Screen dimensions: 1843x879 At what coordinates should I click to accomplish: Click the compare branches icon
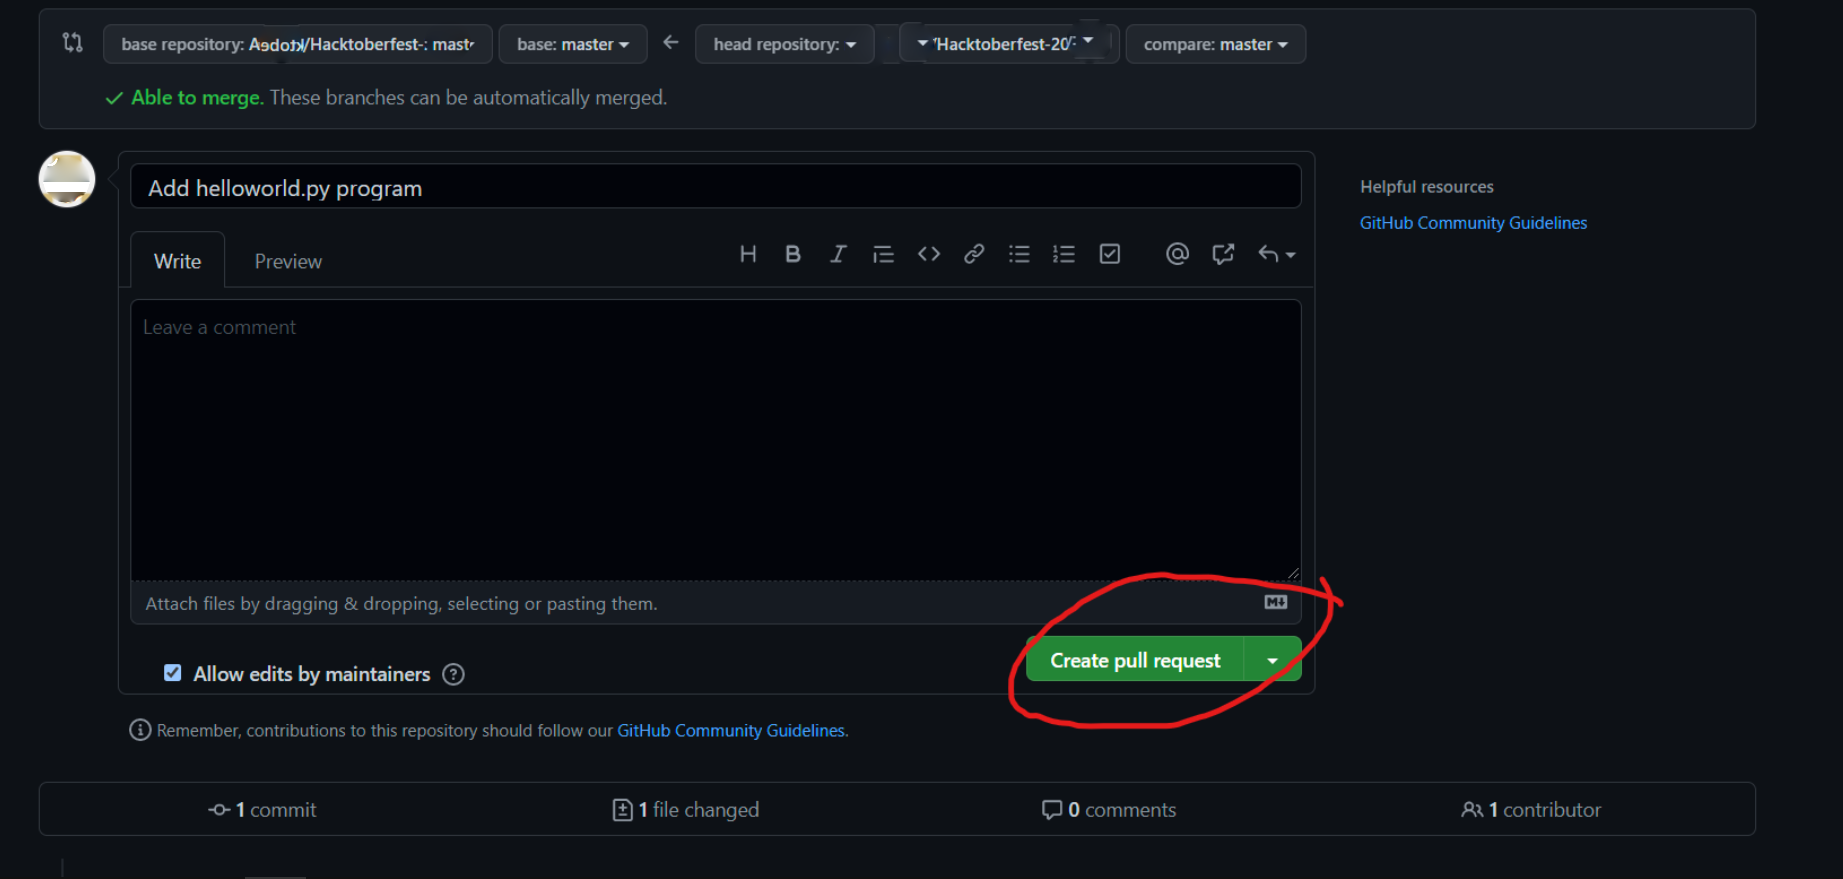pos(72,43)
